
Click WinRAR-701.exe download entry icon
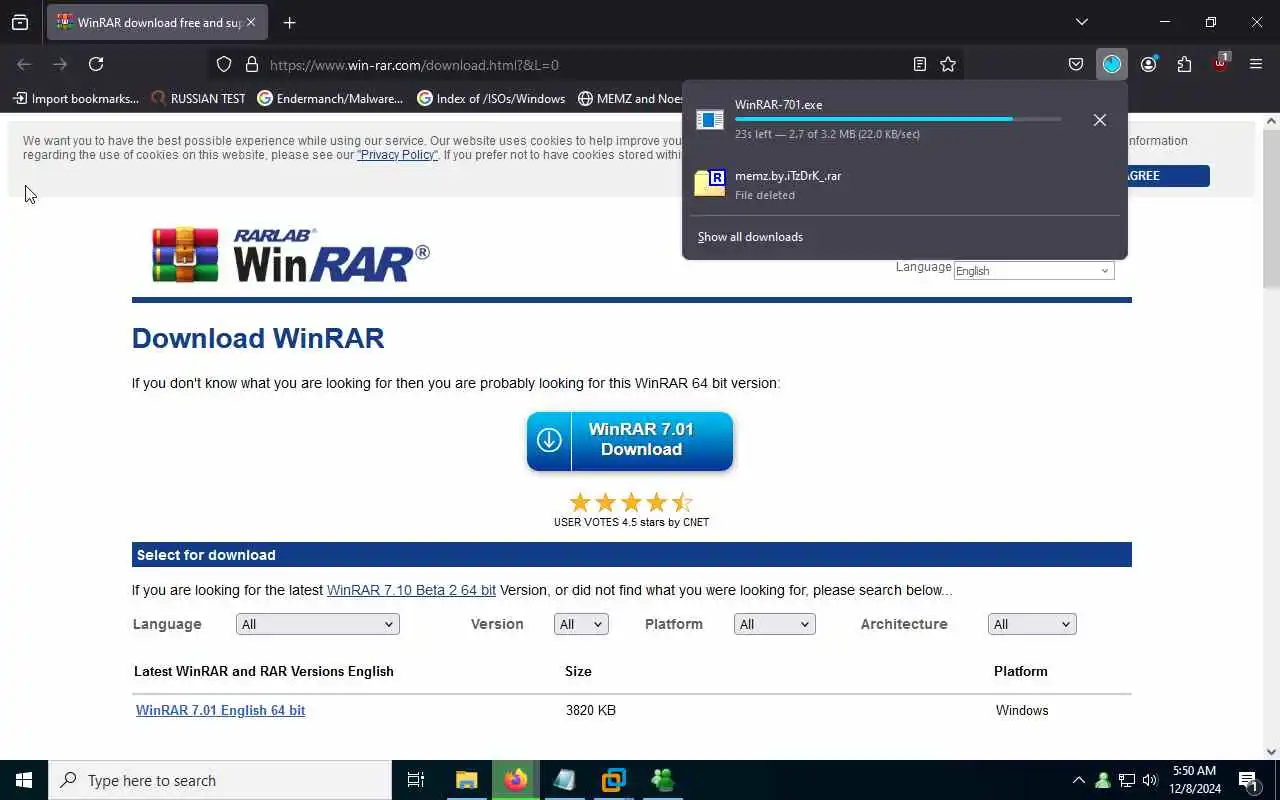(x=710, y=120)
